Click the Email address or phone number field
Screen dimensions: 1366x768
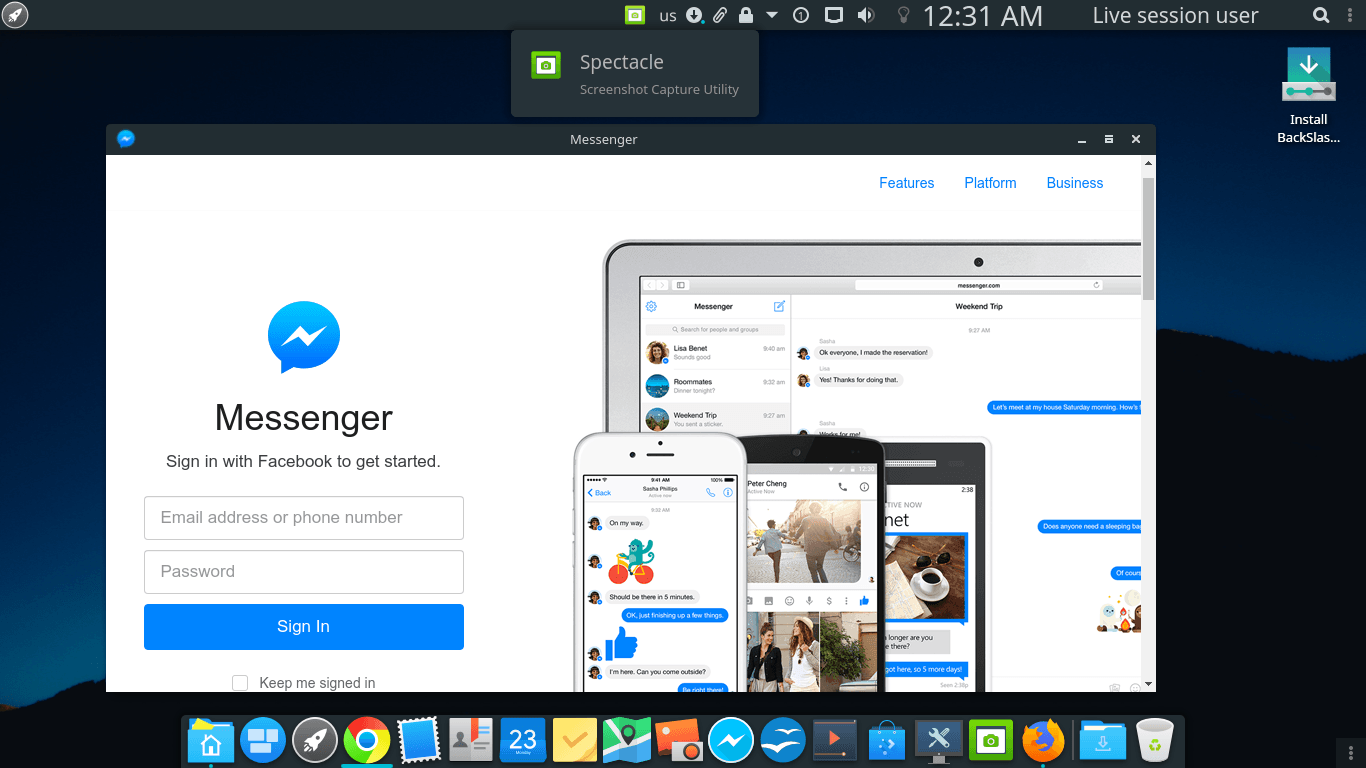304,518
